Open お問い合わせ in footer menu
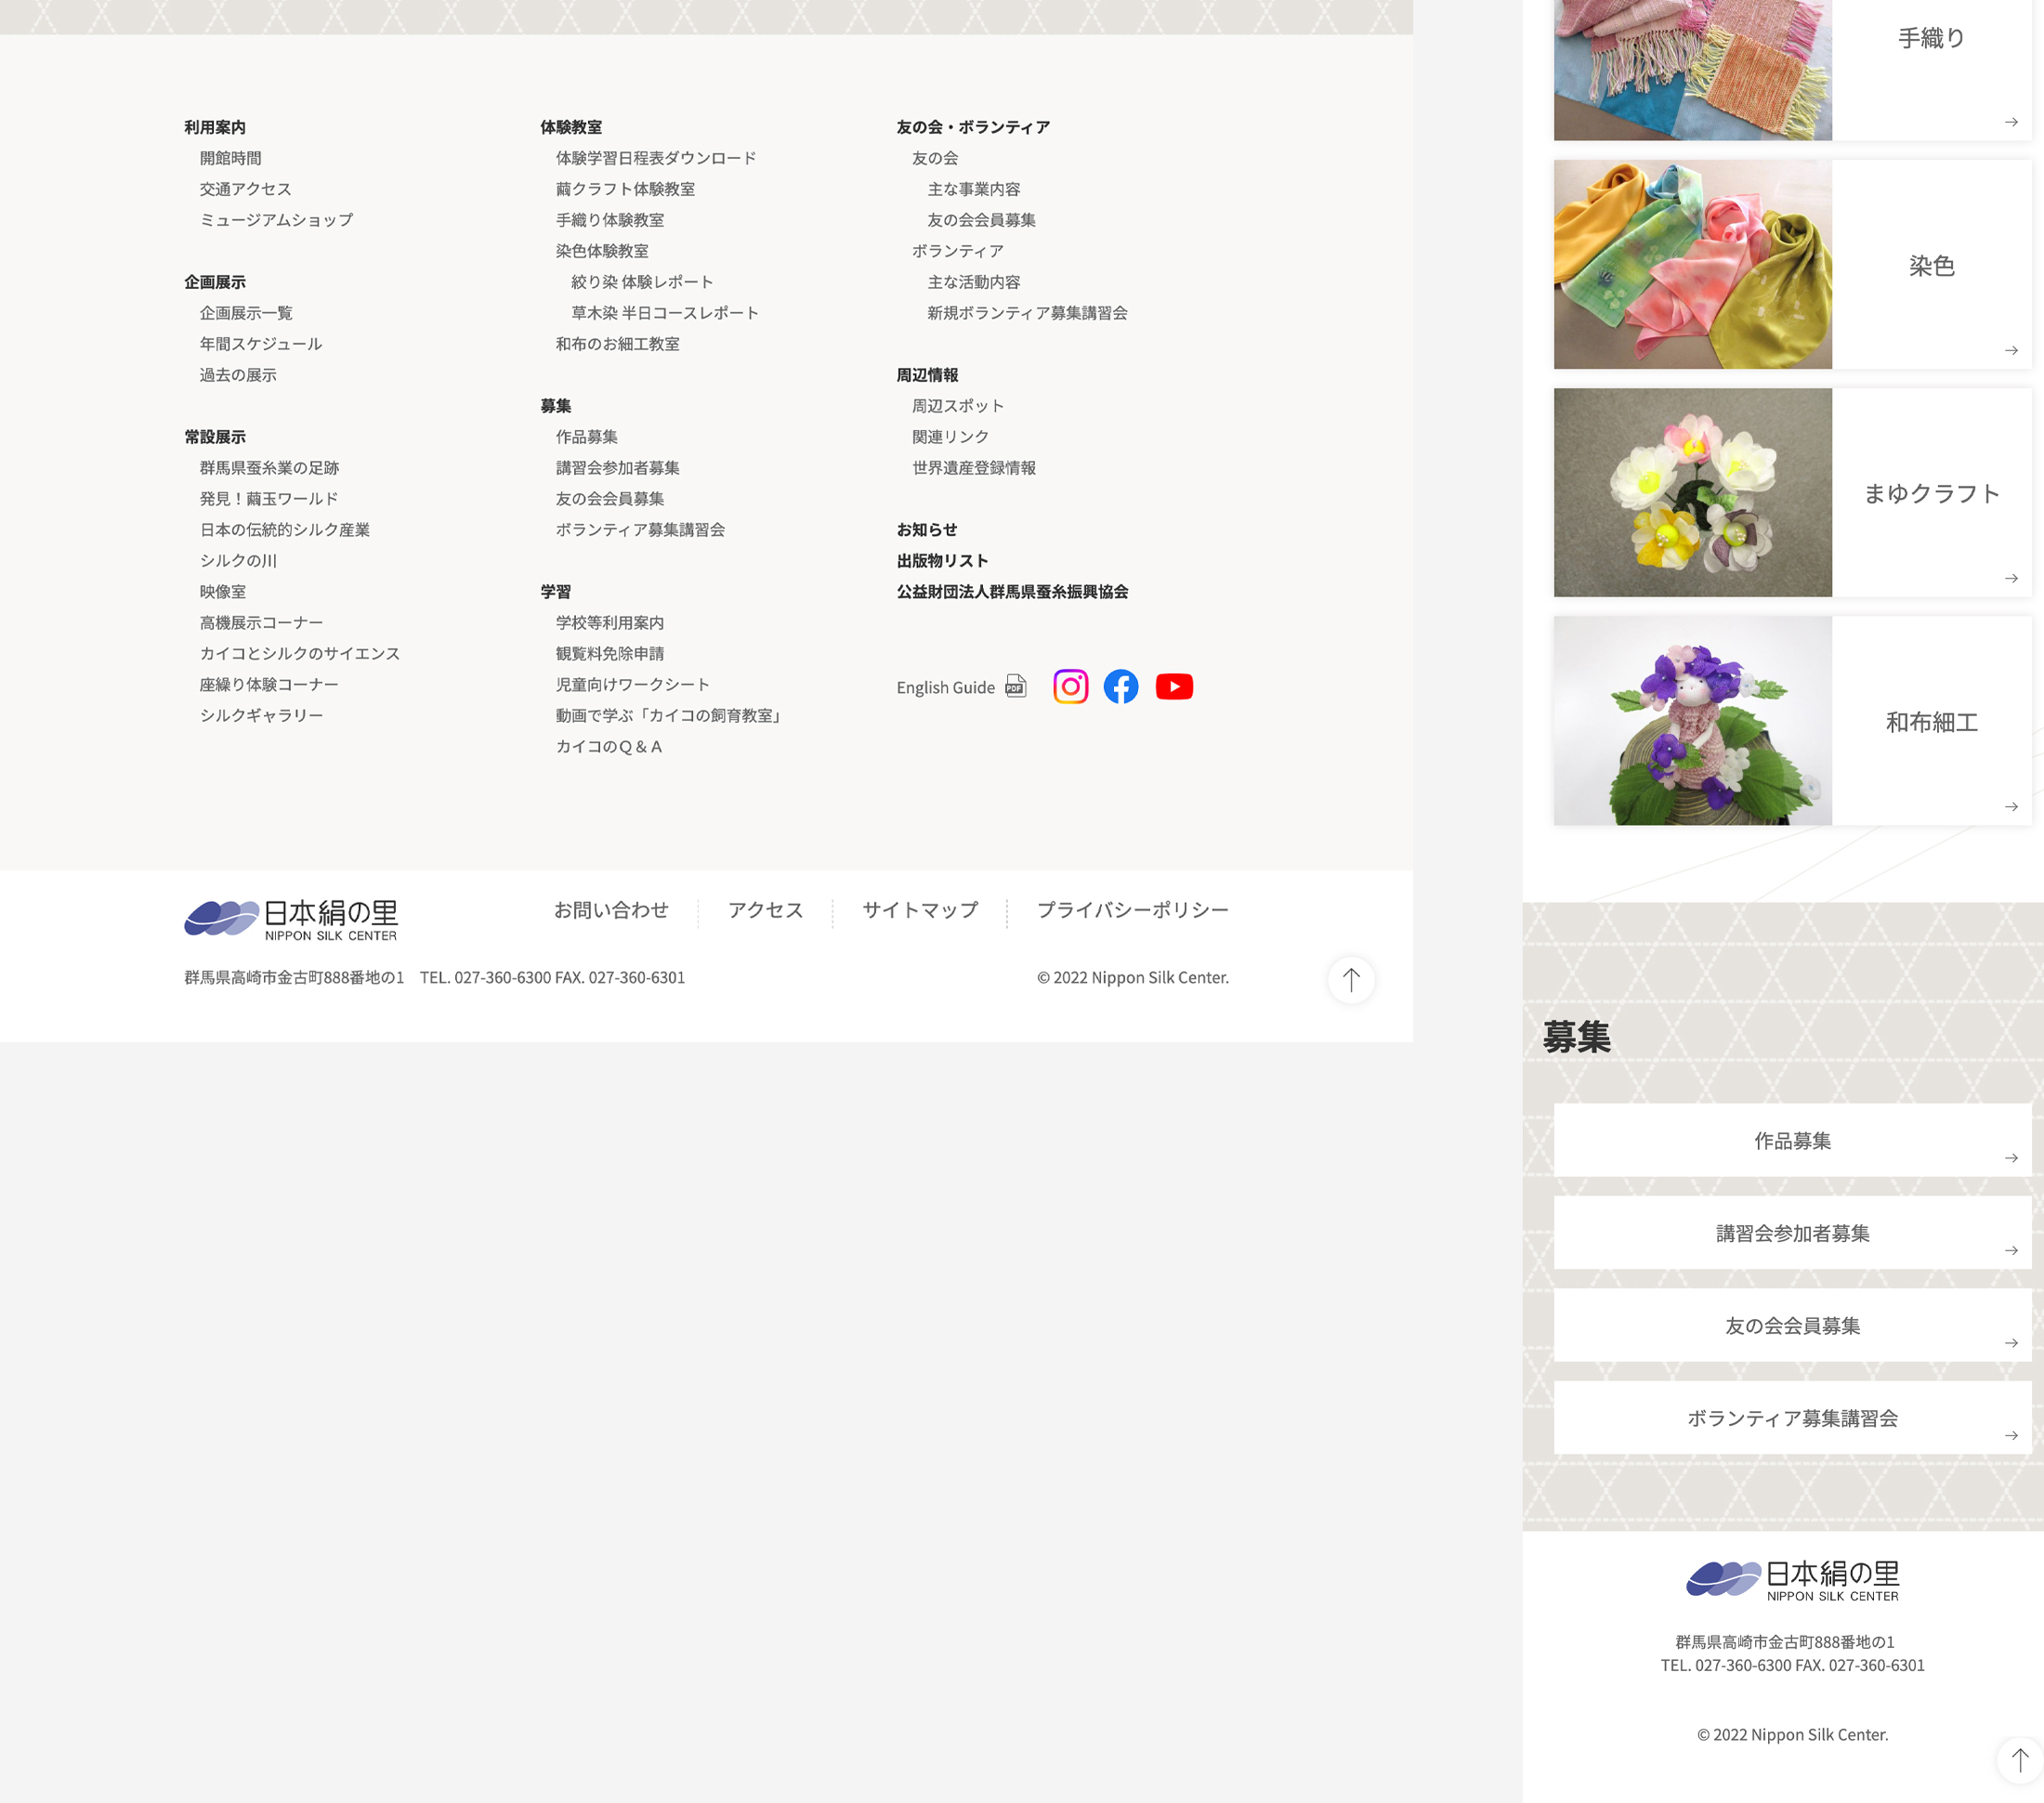 611,910
